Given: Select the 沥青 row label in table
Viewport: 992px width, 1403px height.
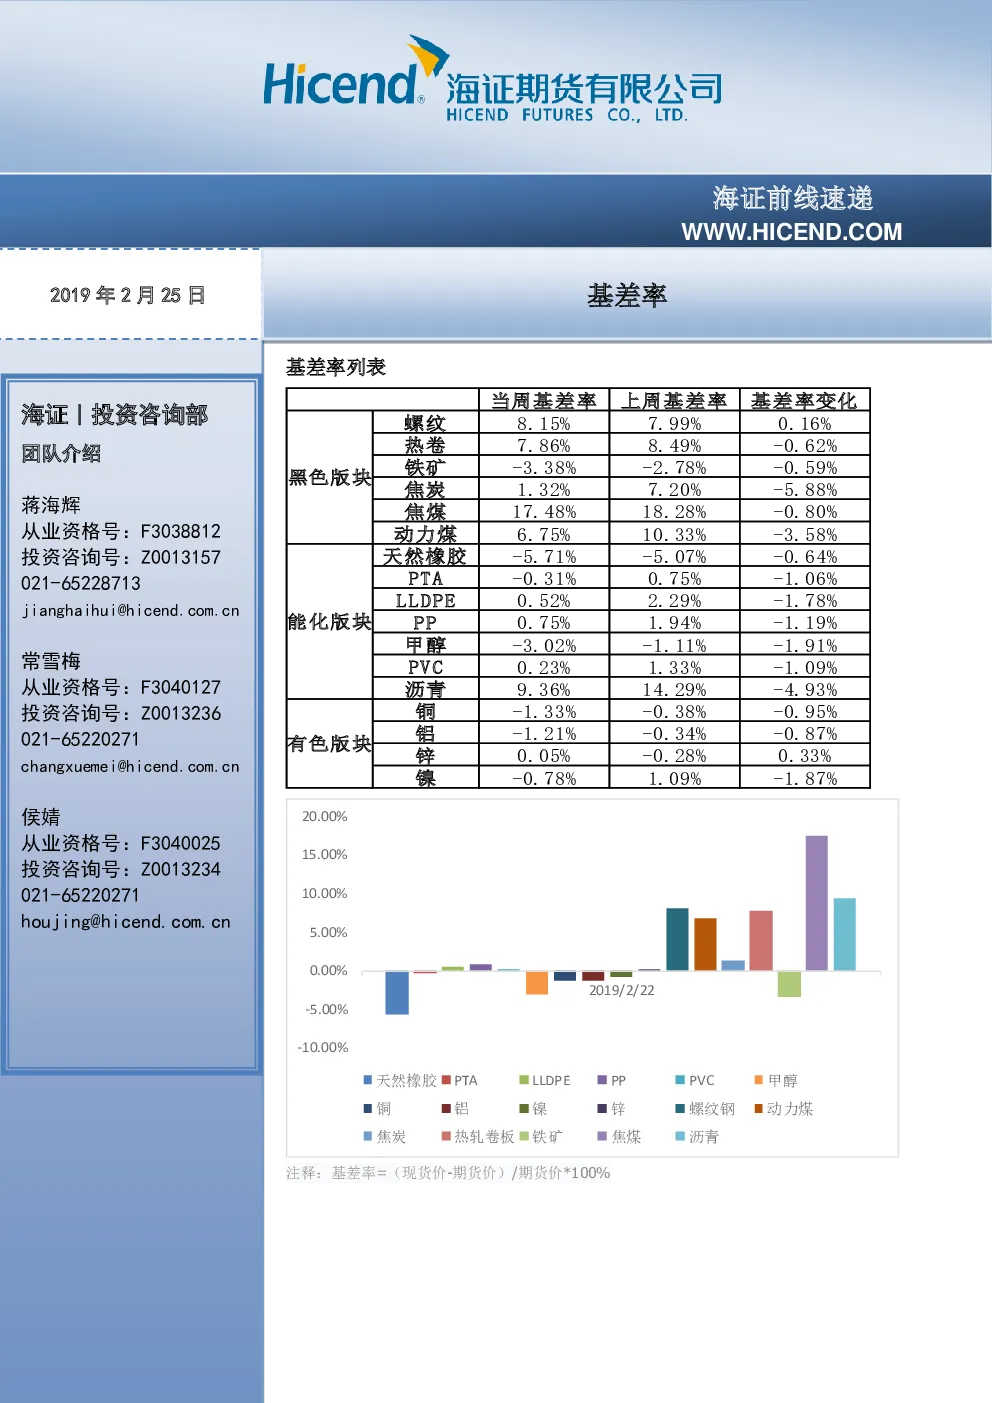Looking at the screenshot, I should click(x=425, y=689).
